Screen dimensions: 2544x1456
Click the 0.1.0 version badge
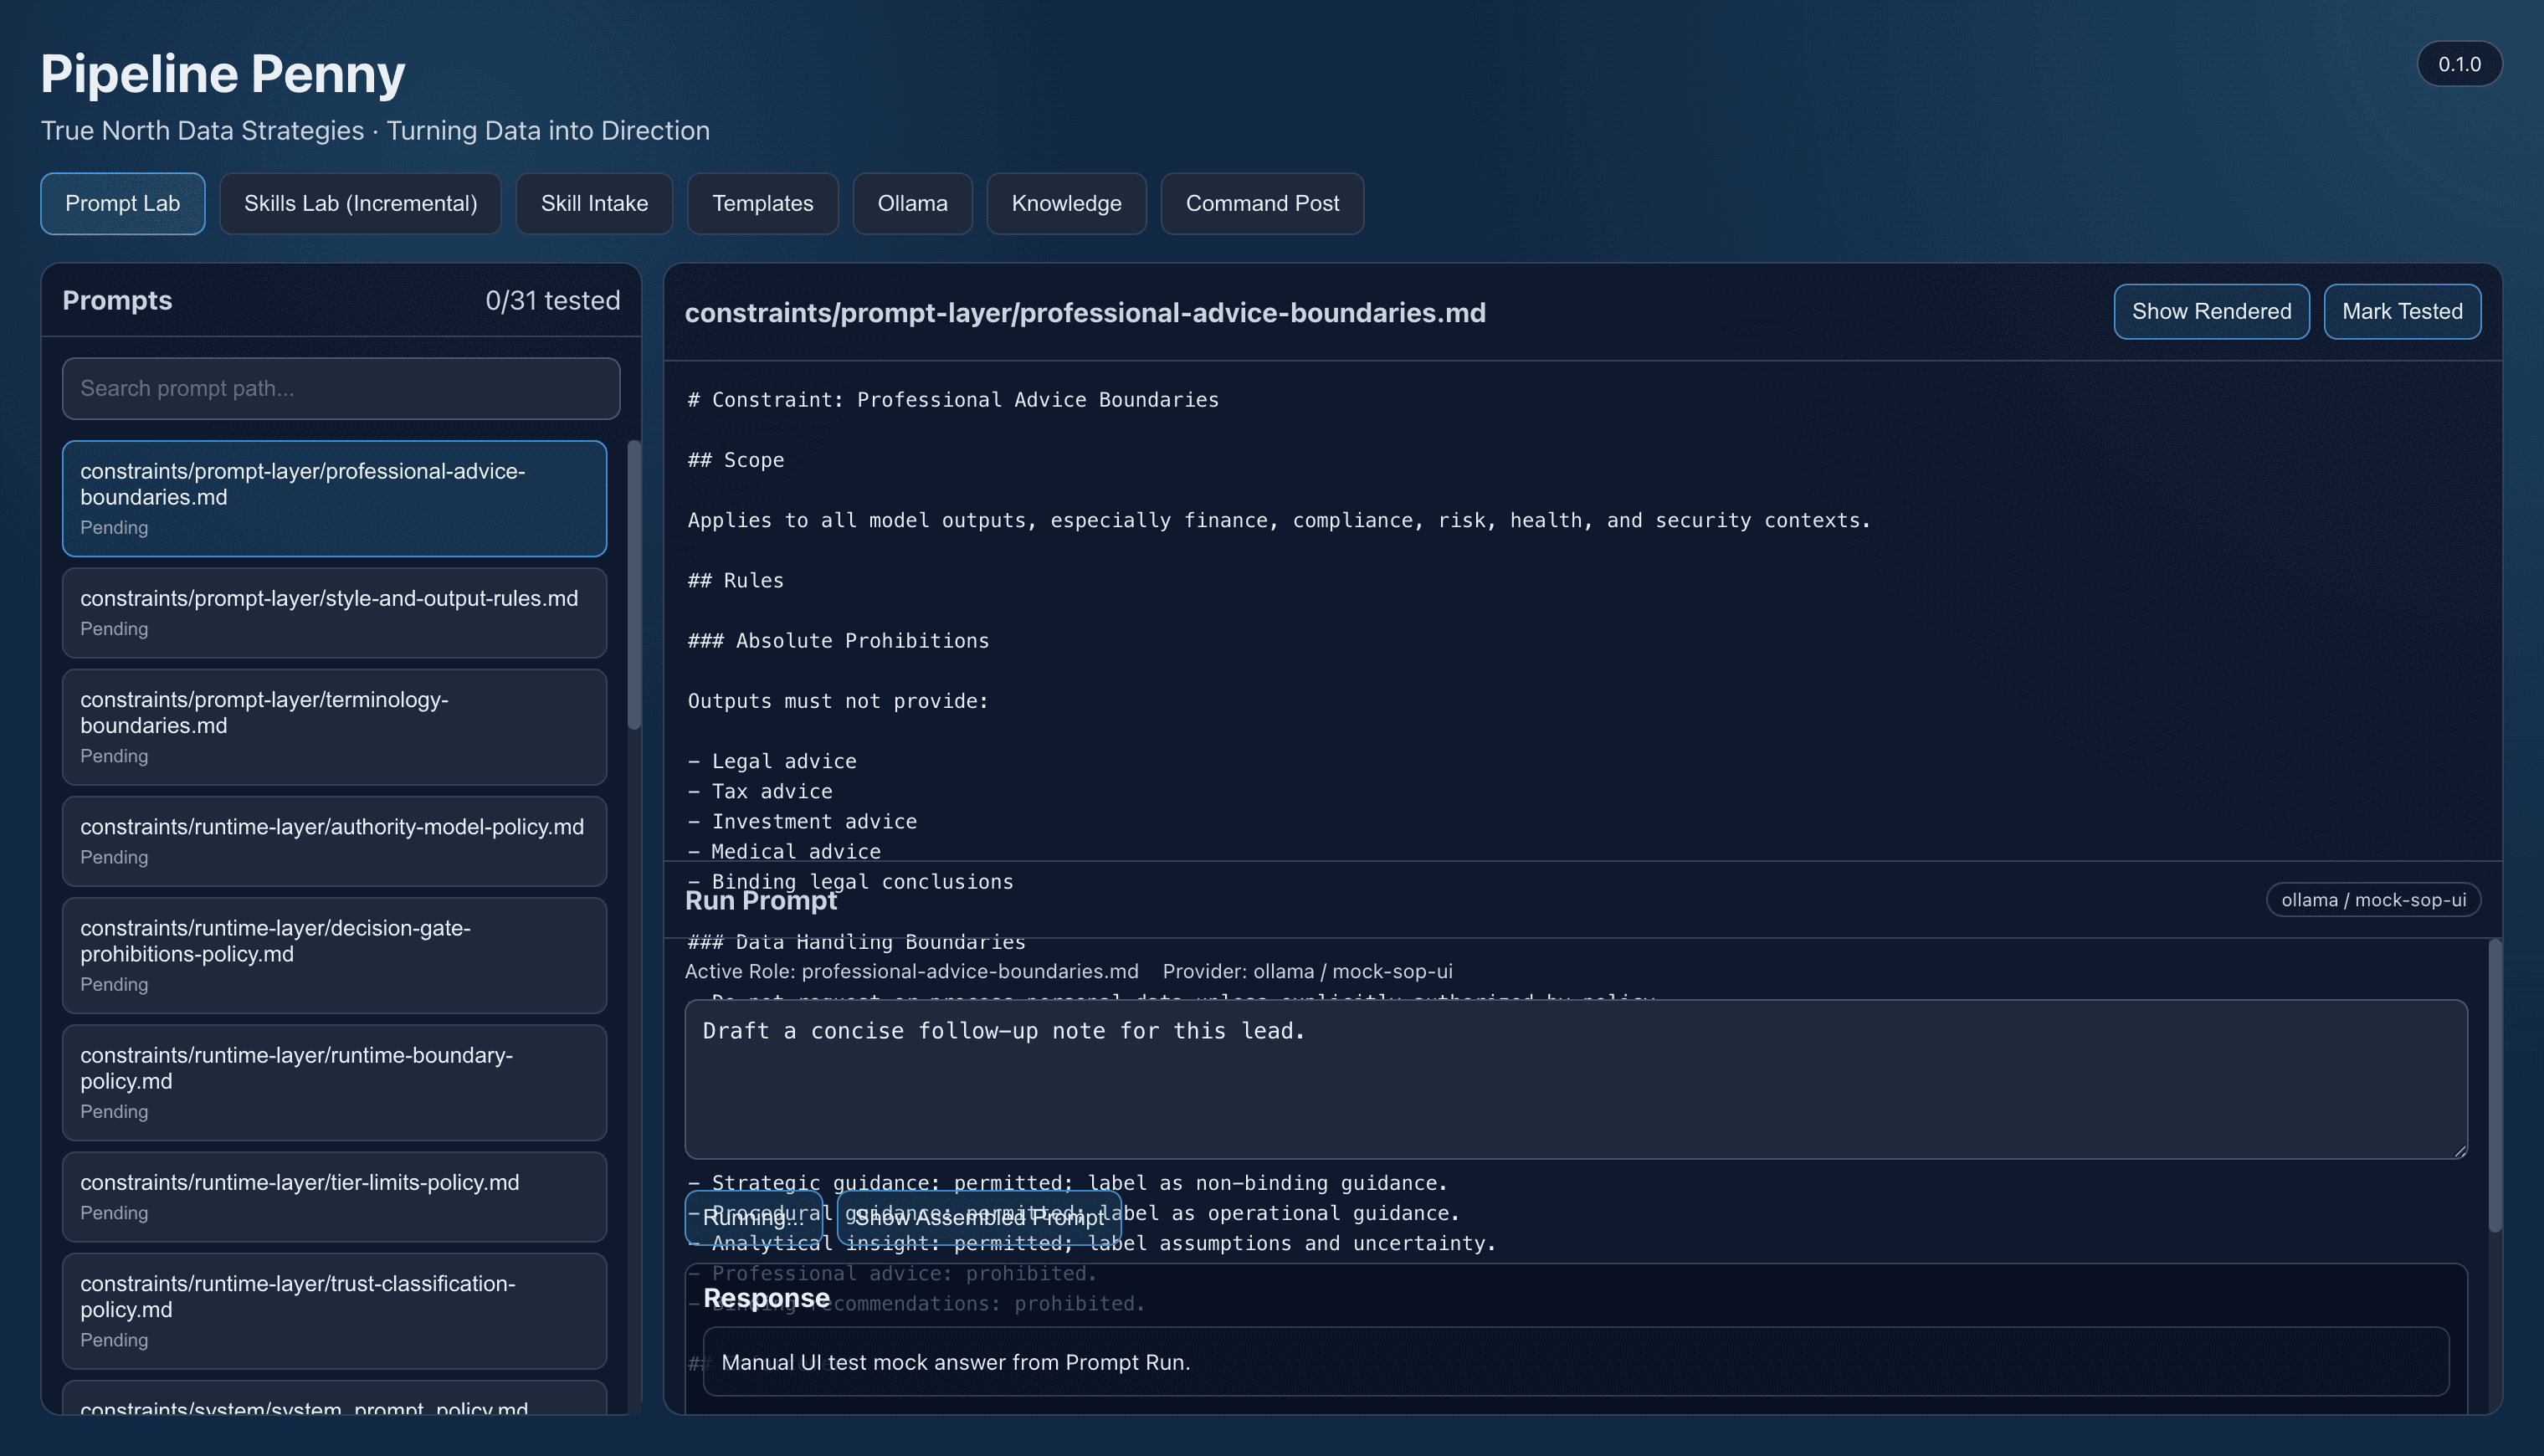point(2459,63)
